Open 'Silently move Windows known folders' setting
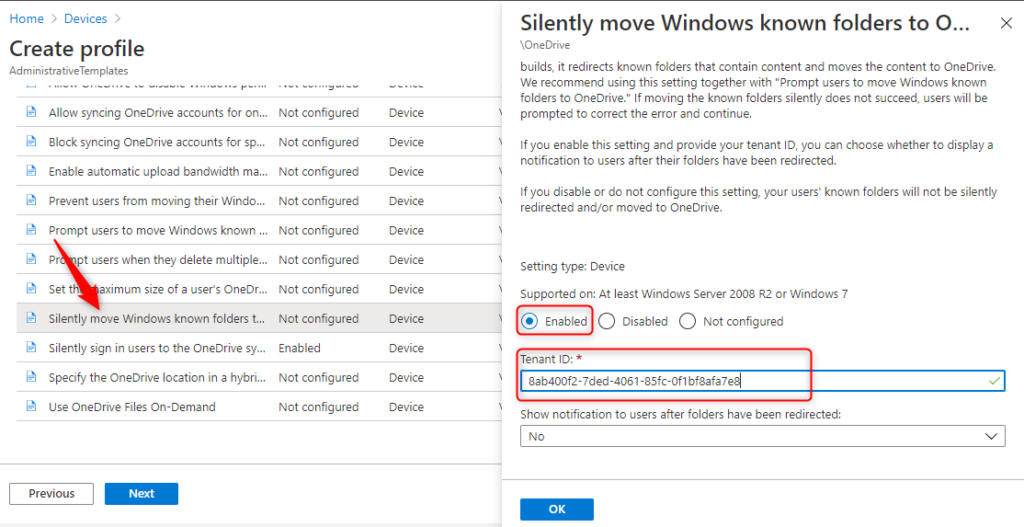 [157, 319]
